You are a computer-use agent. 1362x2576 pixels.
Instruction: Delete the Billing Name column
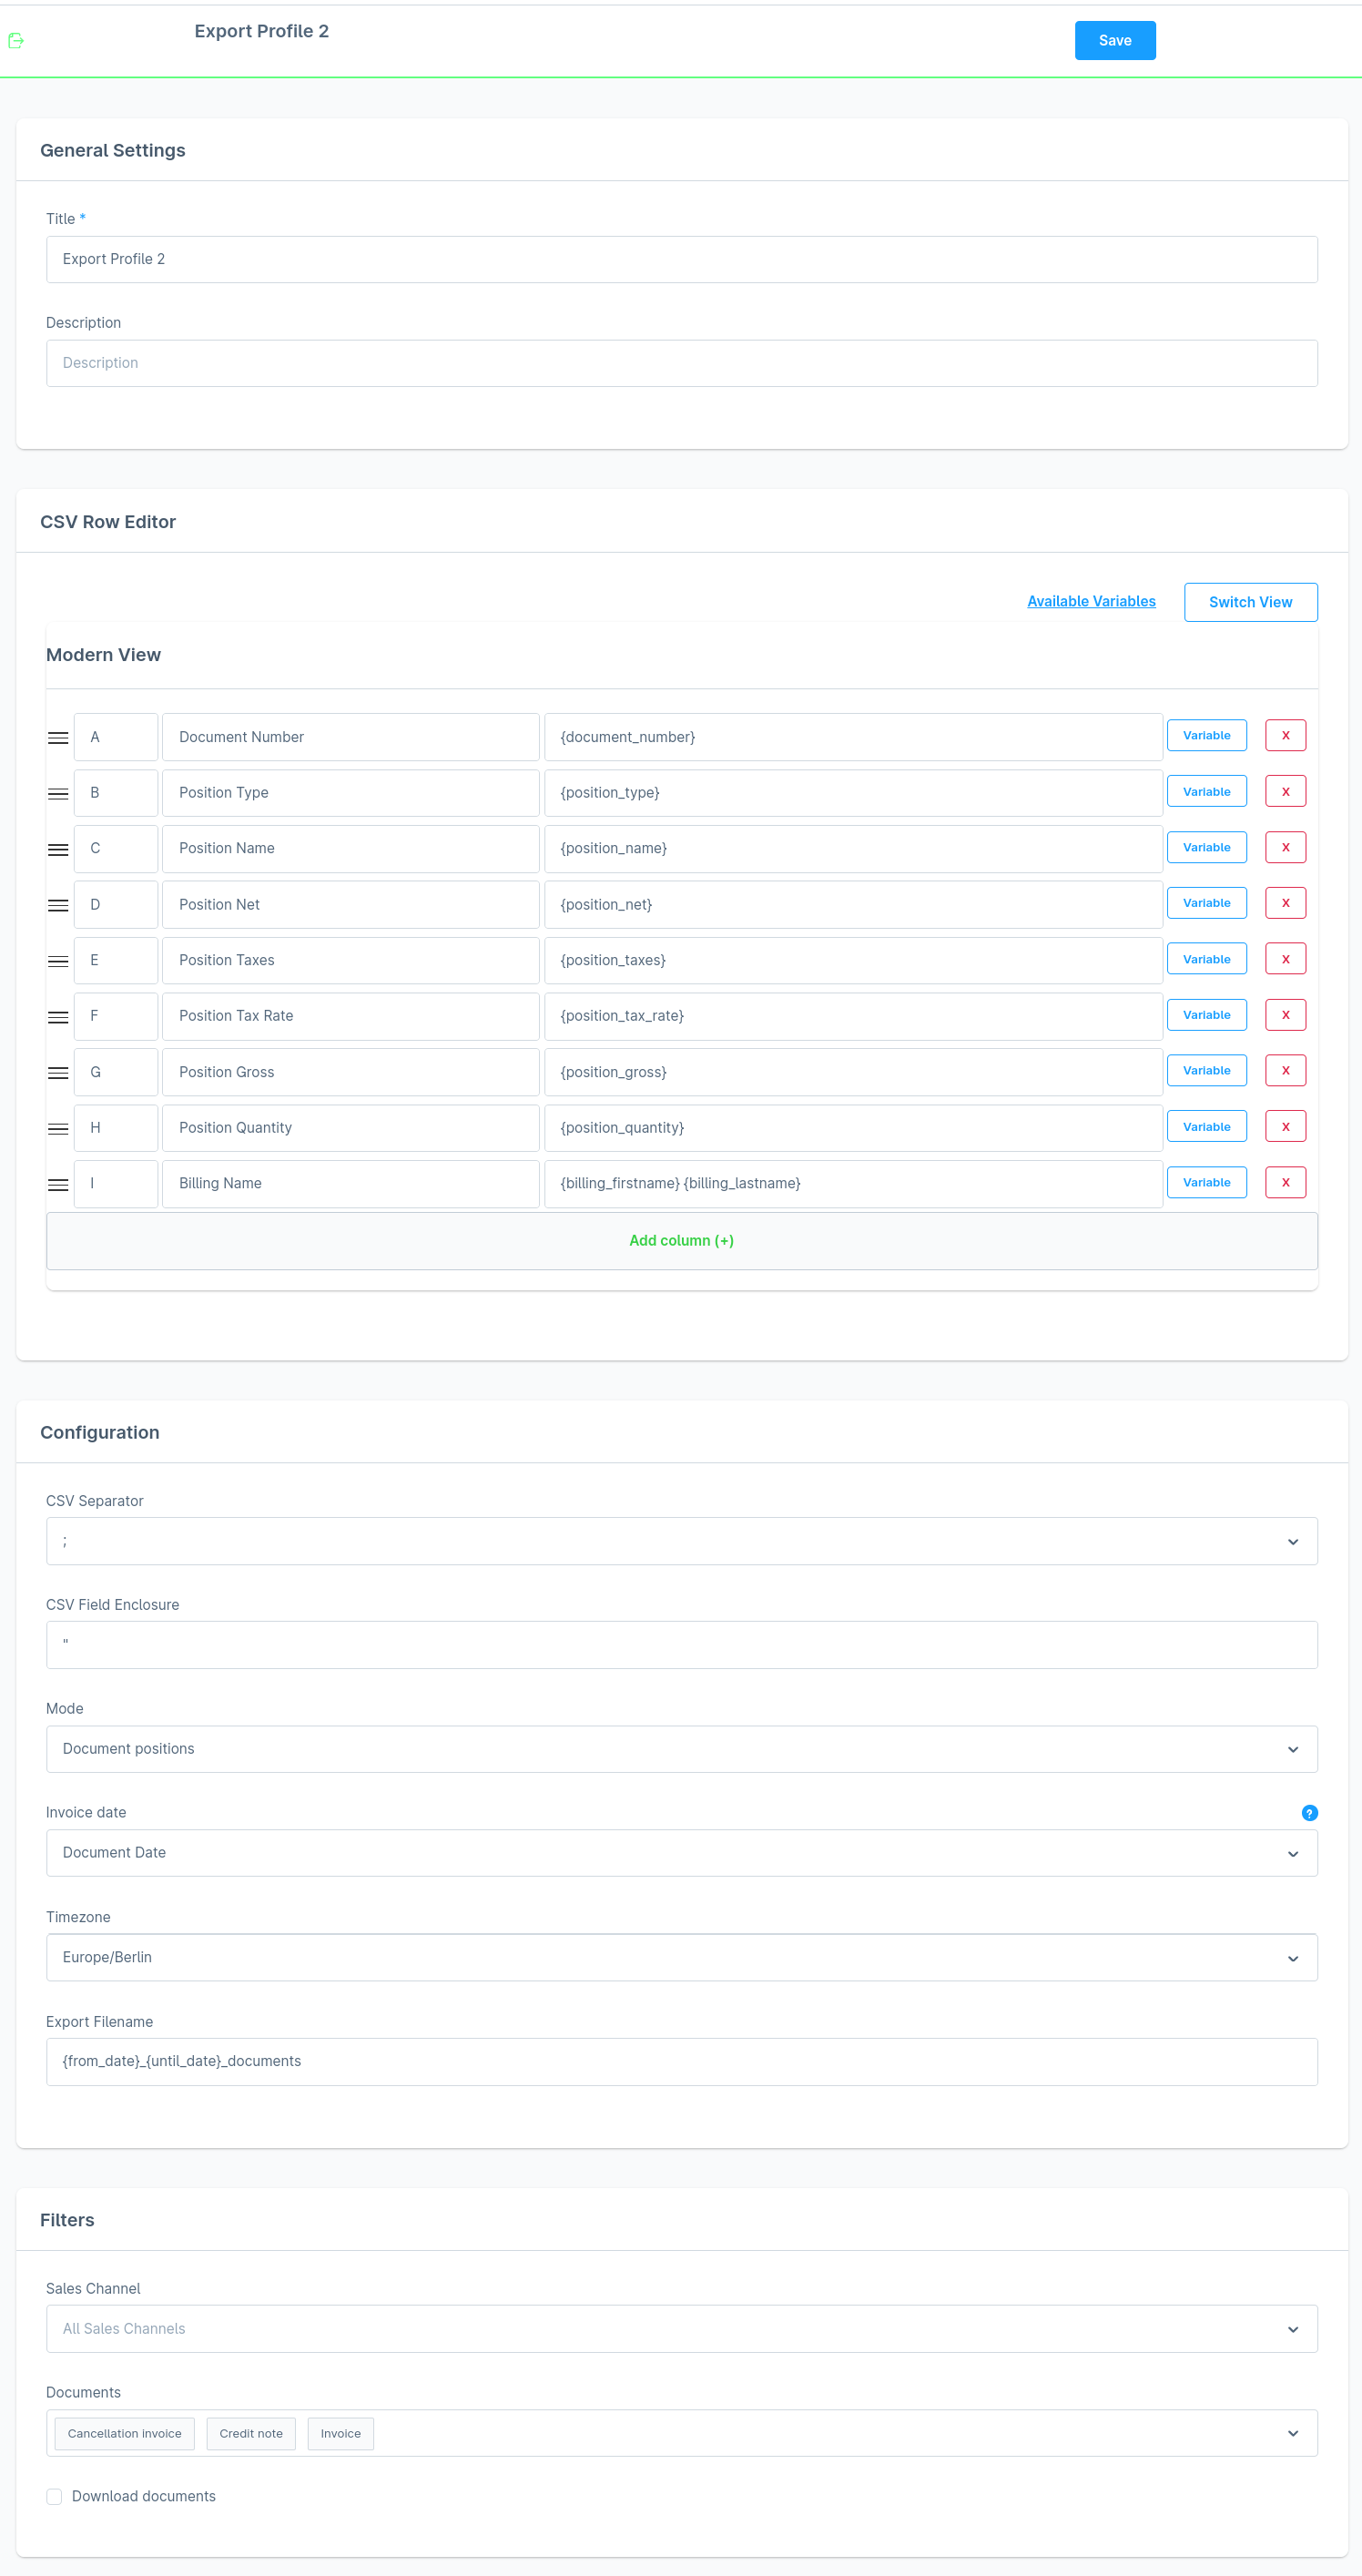(x=1285, y=1183)
